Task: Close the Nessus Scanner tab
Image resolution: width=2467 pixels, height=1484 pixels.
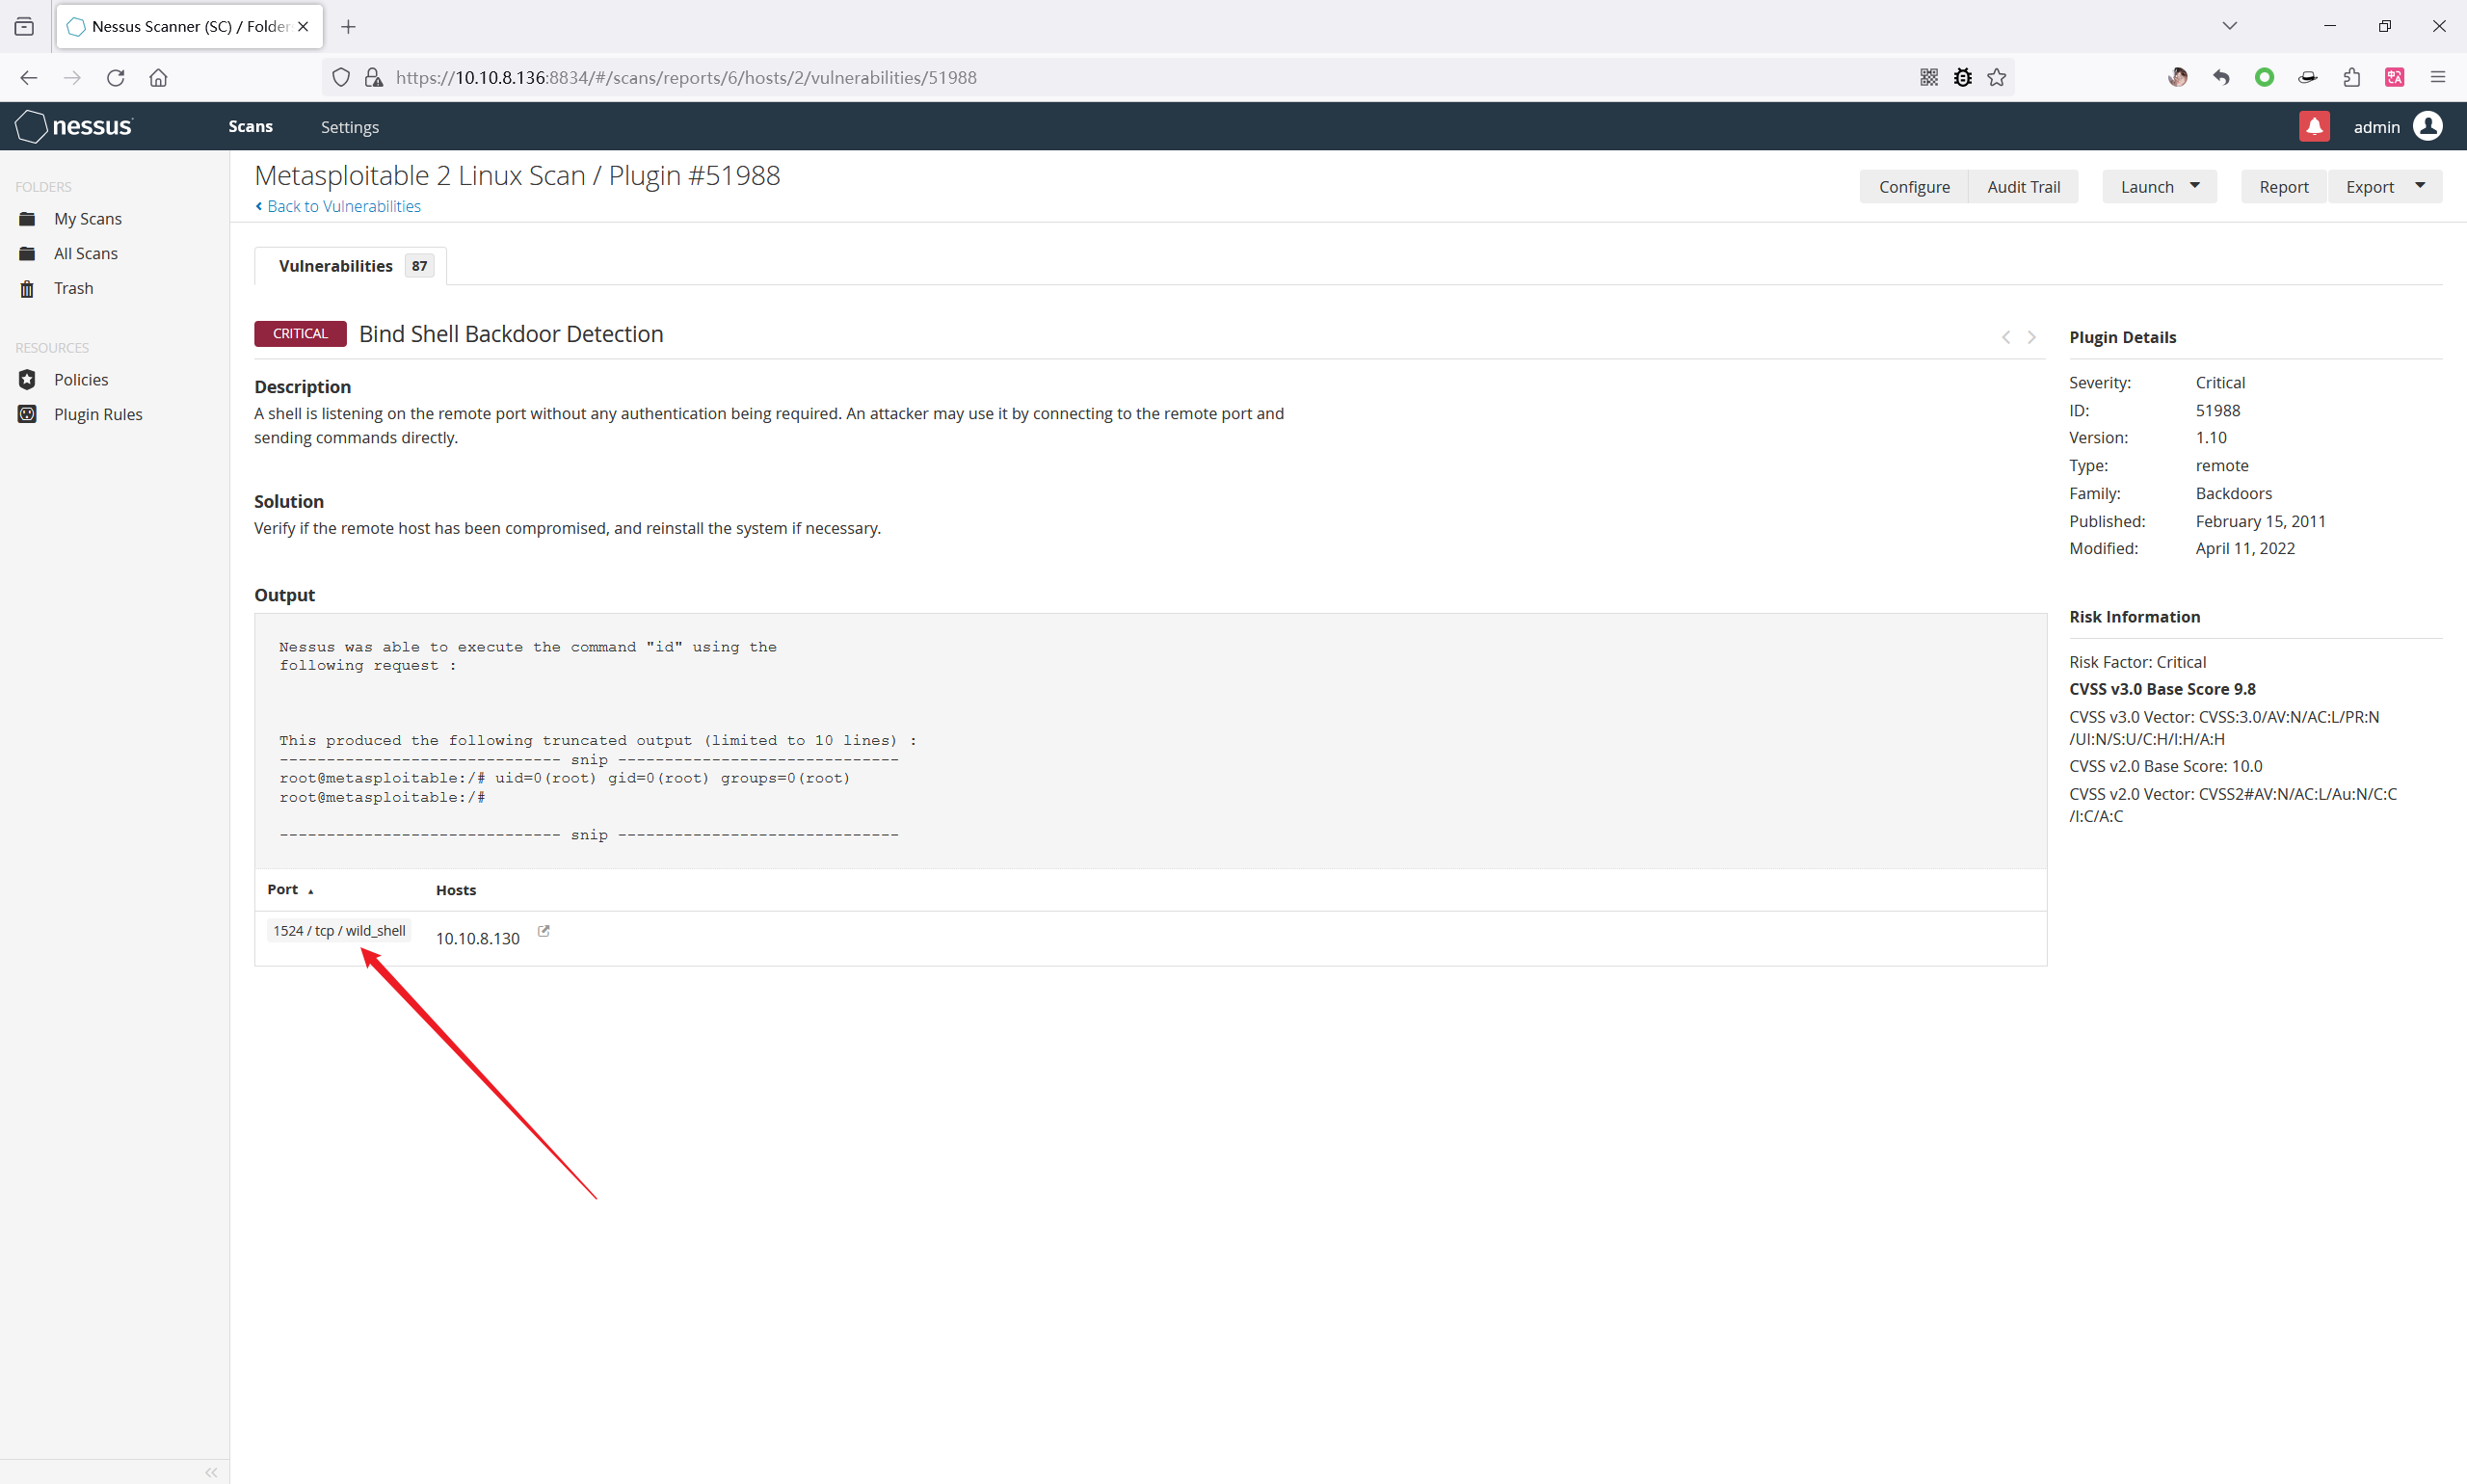Action: coord(303,27)
